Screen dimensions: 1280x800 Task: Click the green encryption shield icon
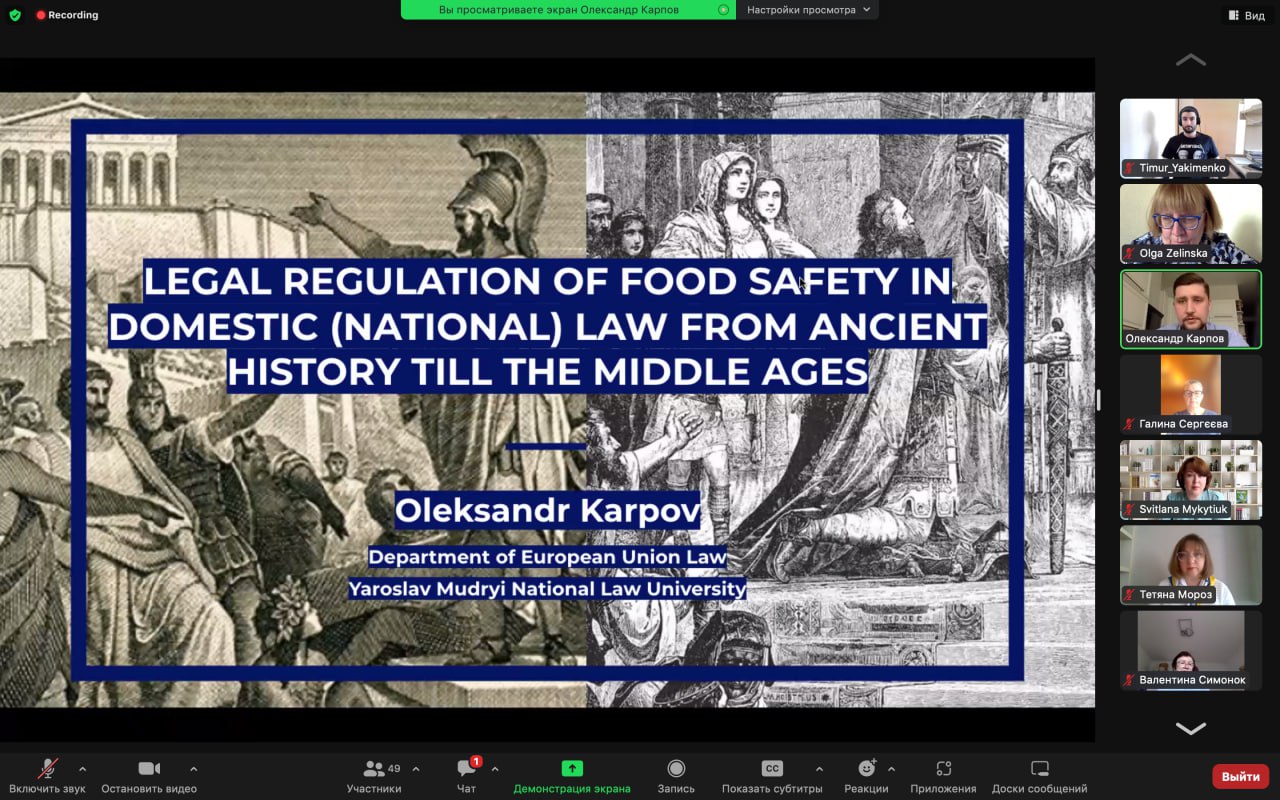[x=15, y=15]
